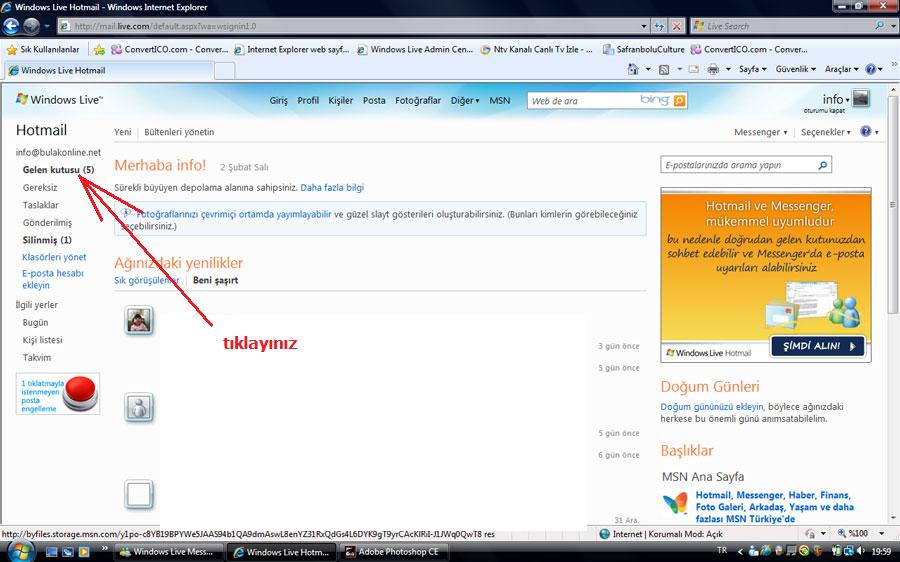The height and width of the screenshot is (562, 900).
Task: Click E-posta hesabı ekleyin link
Action: click(53, 279)
